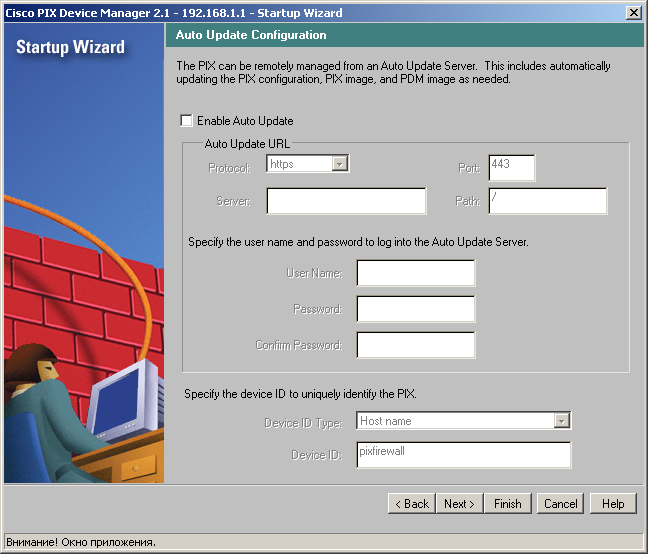
Task: Click the Startup Wizard sidebar title
Action: pos(70,47)
